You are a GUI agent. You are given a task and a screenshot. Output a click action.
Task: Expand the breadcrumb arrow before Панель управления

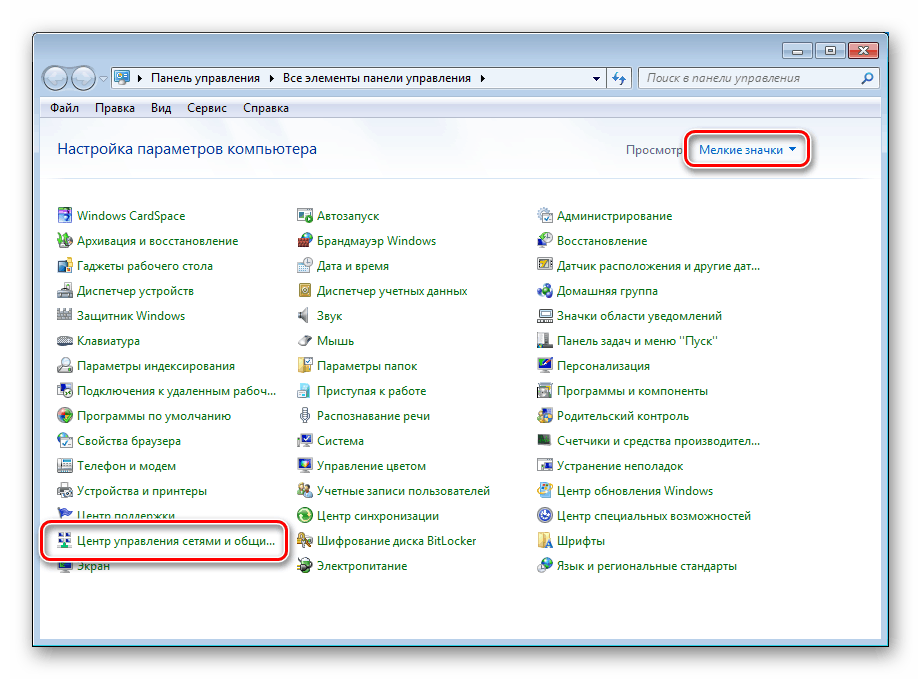coord(140,78)
